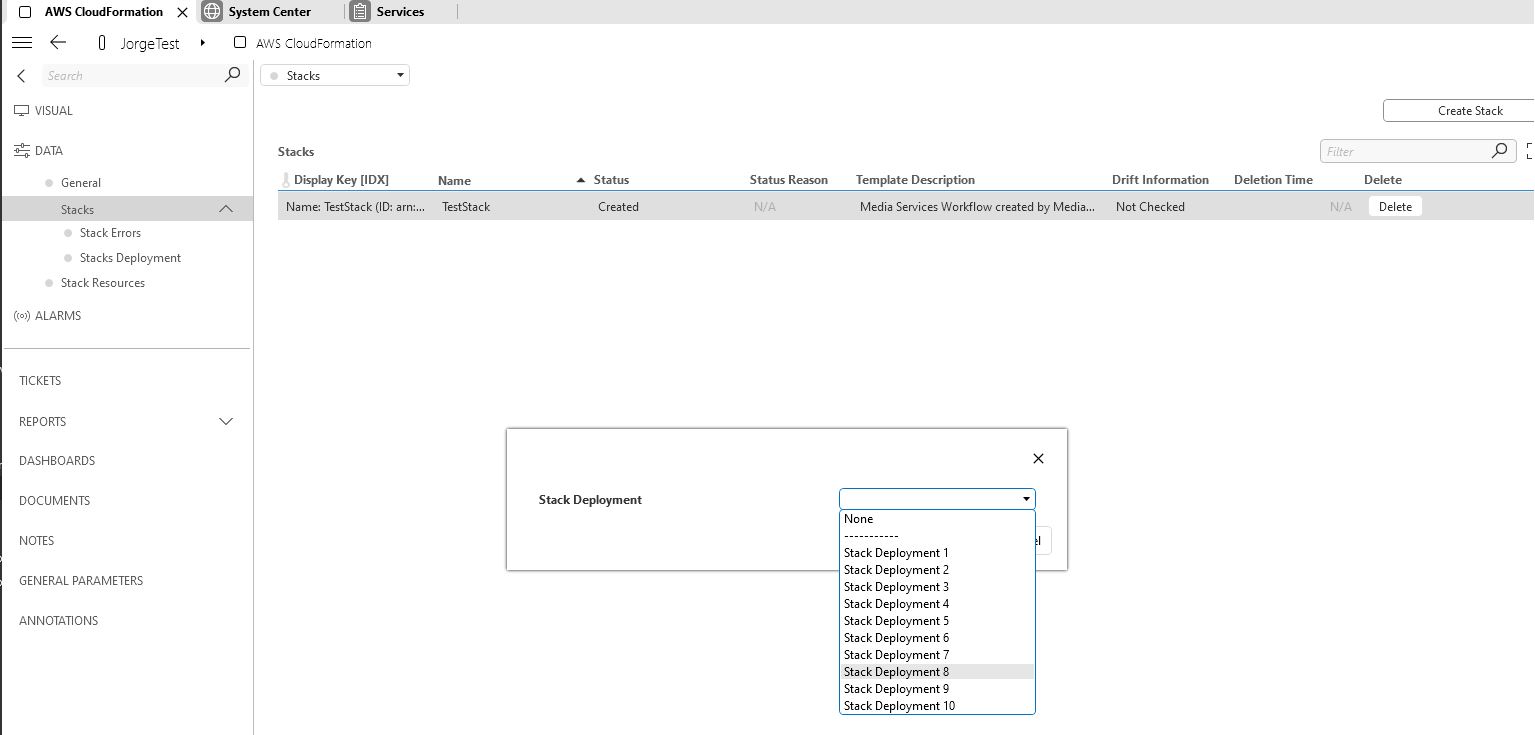Open the Stacks Deployment page

click(x=130, y=258)
